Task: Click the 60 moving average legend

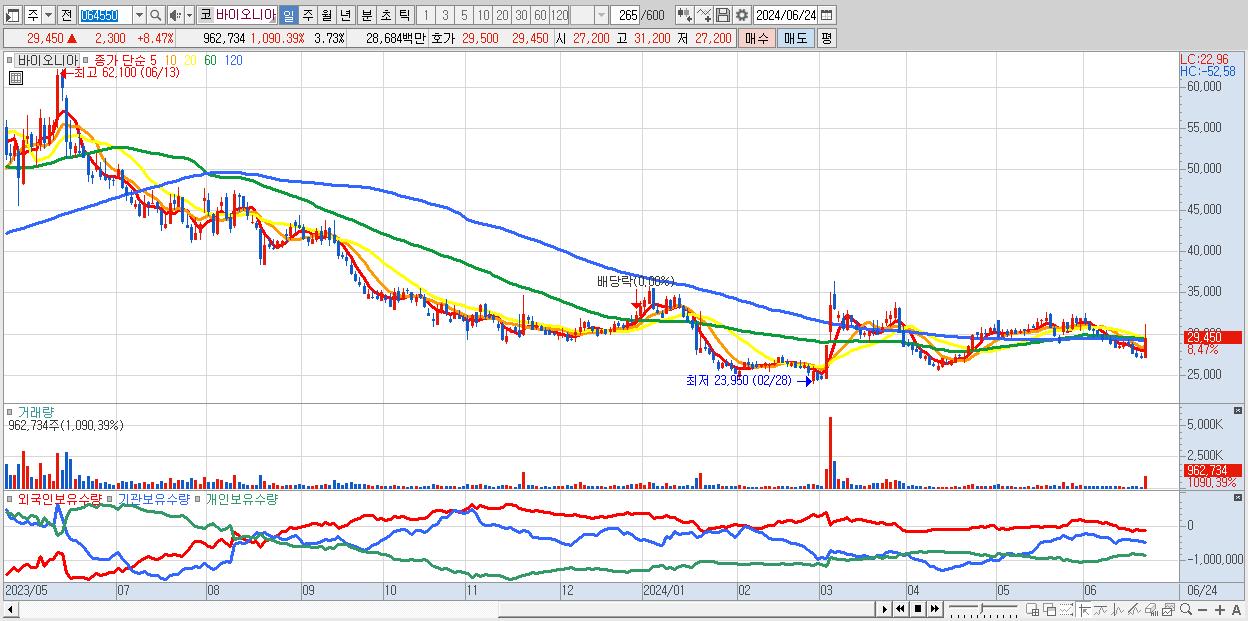Action: [210, 60]
